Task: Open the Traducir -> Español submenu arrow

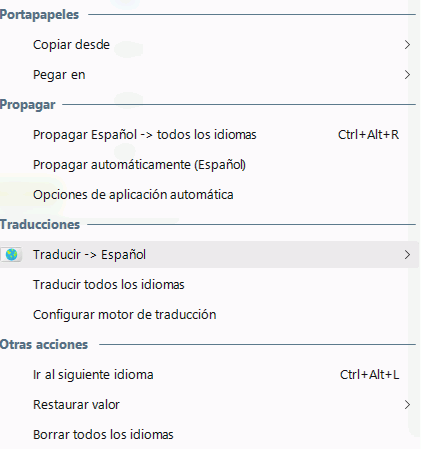Action: [x=407, y=255]
